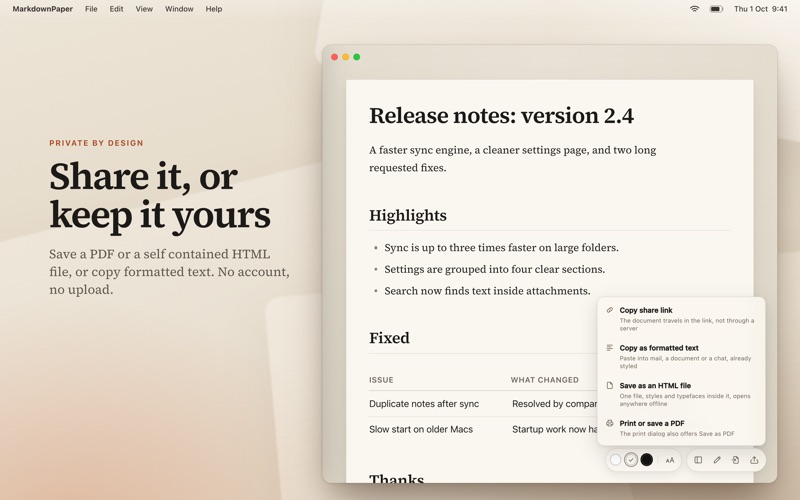Click the "PRIVATE BY DESIGN" label

point(96,143)
